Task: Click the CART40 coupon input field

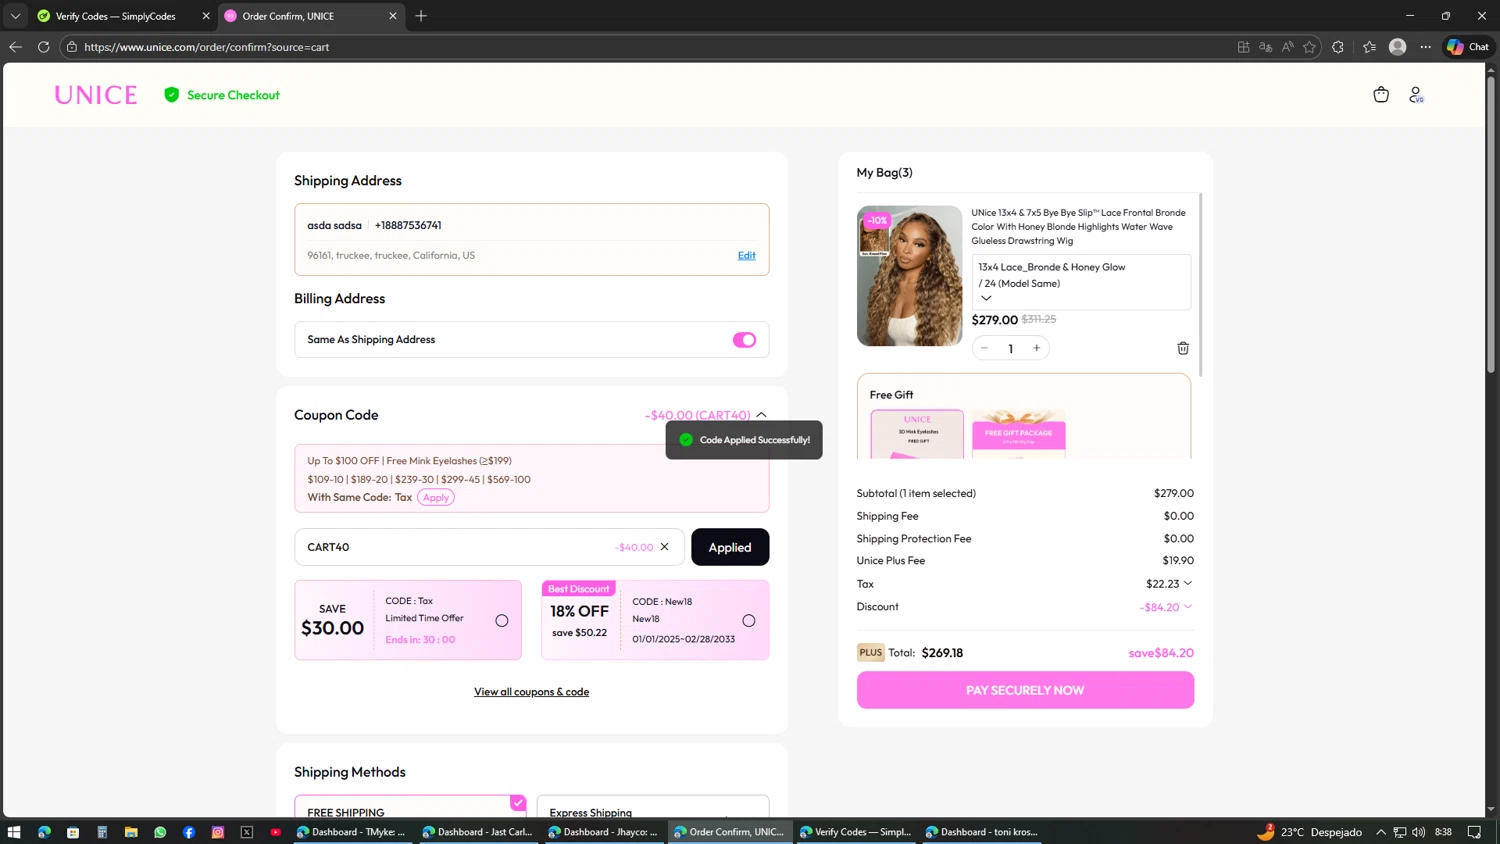Action: [489, 547]
